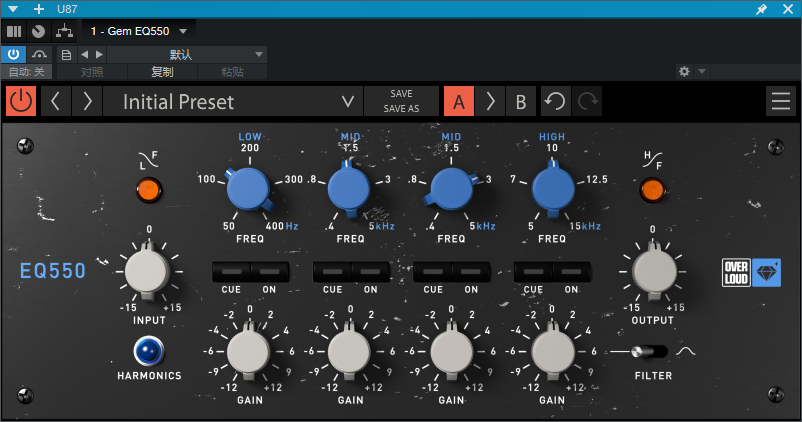Toggle the low shelf LF orange button
Viewport: 802px width, 422px height.
coord(149,190)
